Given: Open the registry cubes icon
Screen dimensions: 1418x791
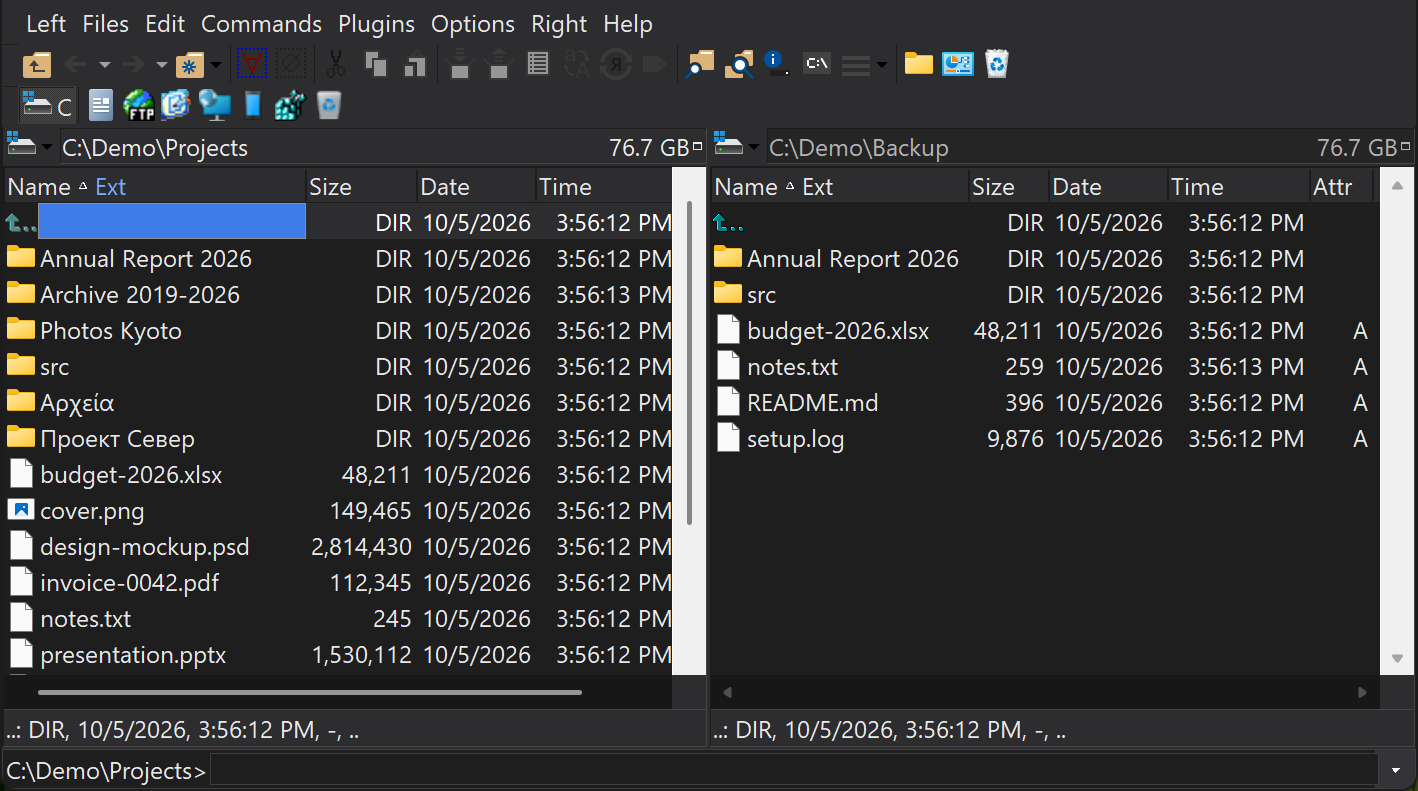Looking at the screenshot, I should click(290, 104).
